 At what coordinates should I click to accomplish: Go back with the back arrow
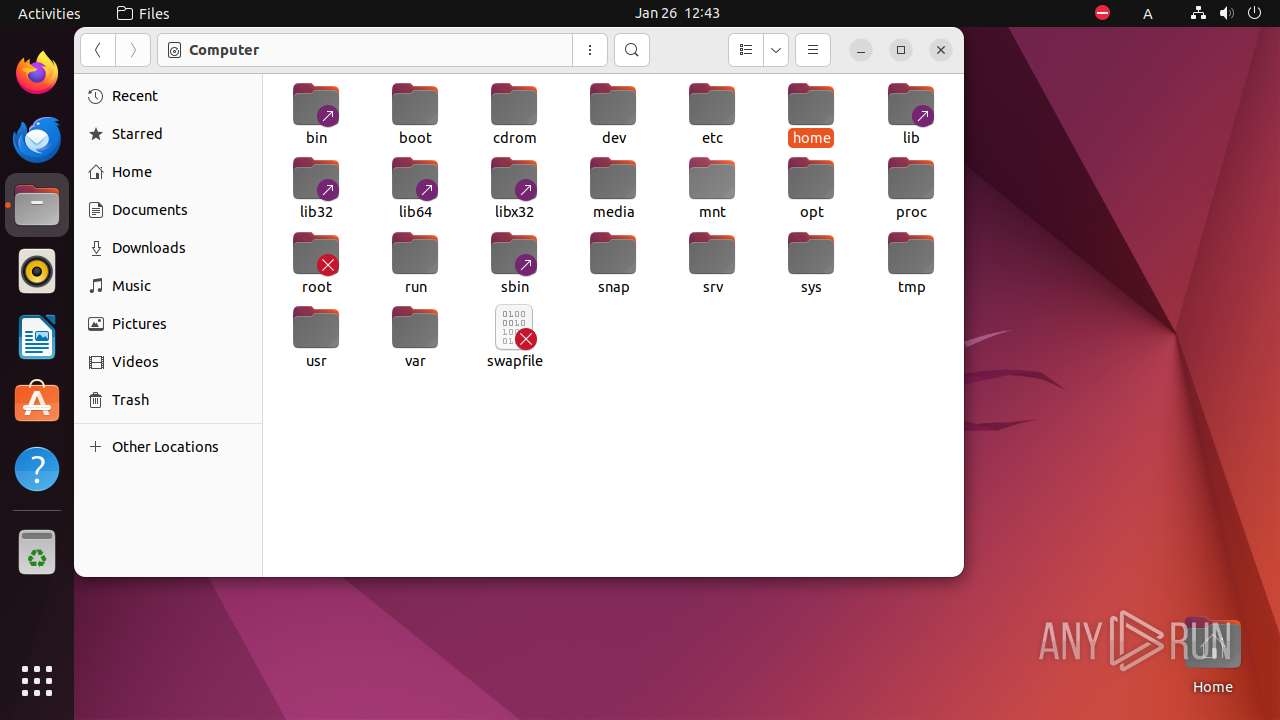pyautogui.click(x=97, y=50)
